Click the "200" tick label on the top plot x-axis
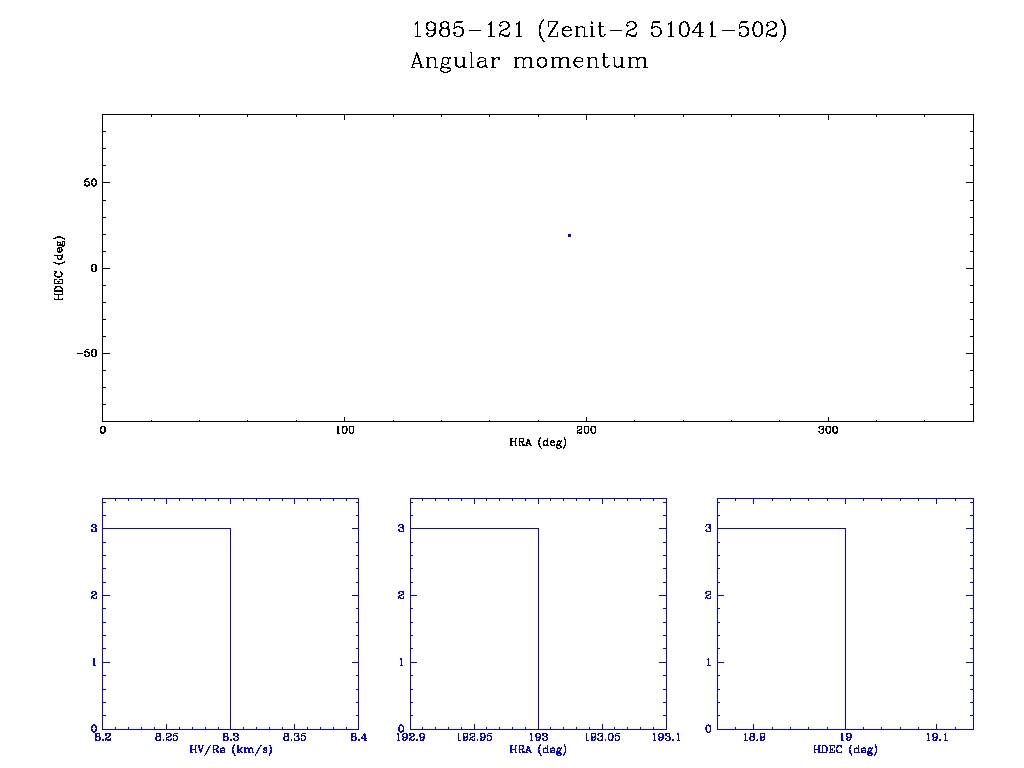This screenshot has height=768, width=1024. (x=586, y=430)
